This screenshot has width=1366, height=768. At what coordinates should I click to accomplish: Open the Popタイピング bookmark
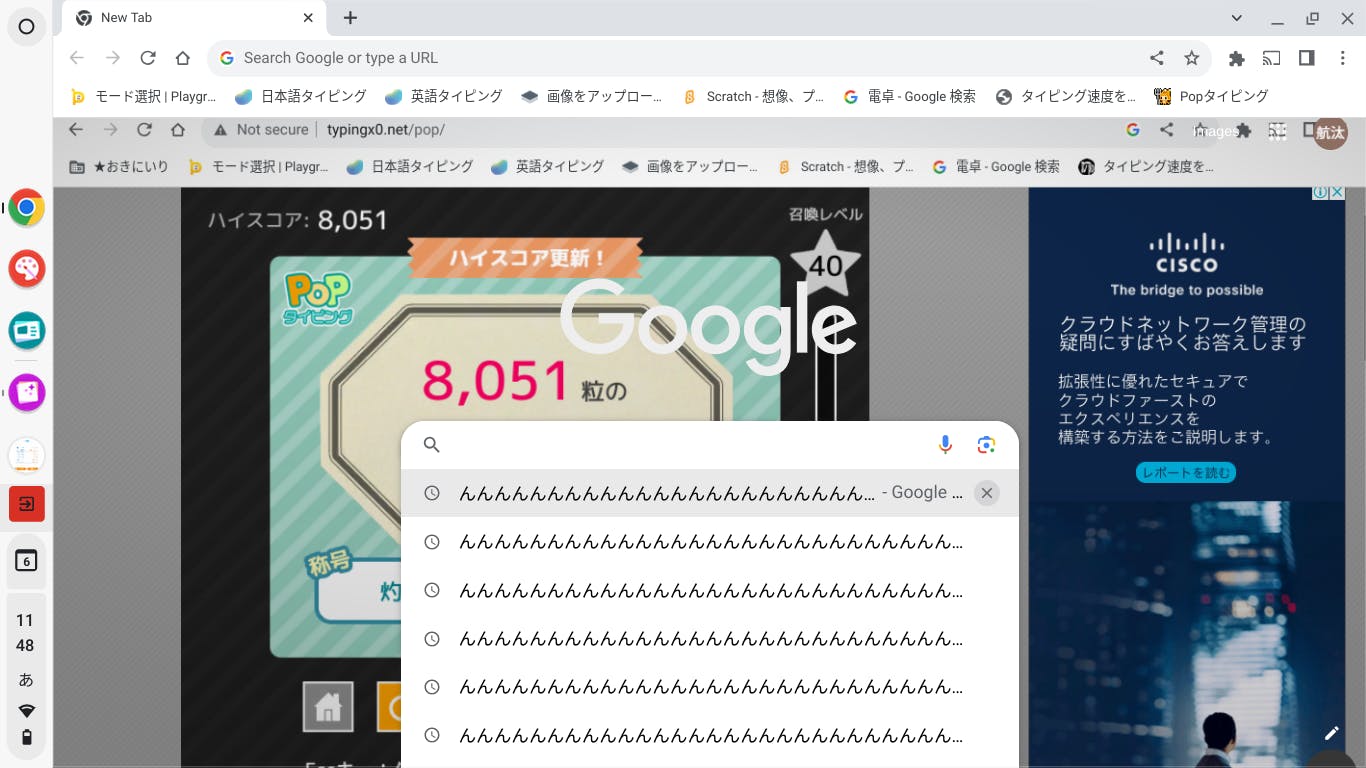[1211, 96]
